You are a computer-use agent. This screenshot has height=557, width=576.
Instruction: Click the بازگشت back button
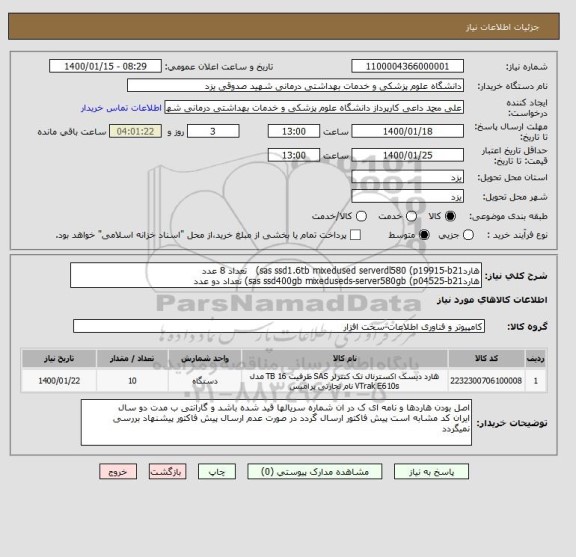pyautogui.click(x=168, y=471)
